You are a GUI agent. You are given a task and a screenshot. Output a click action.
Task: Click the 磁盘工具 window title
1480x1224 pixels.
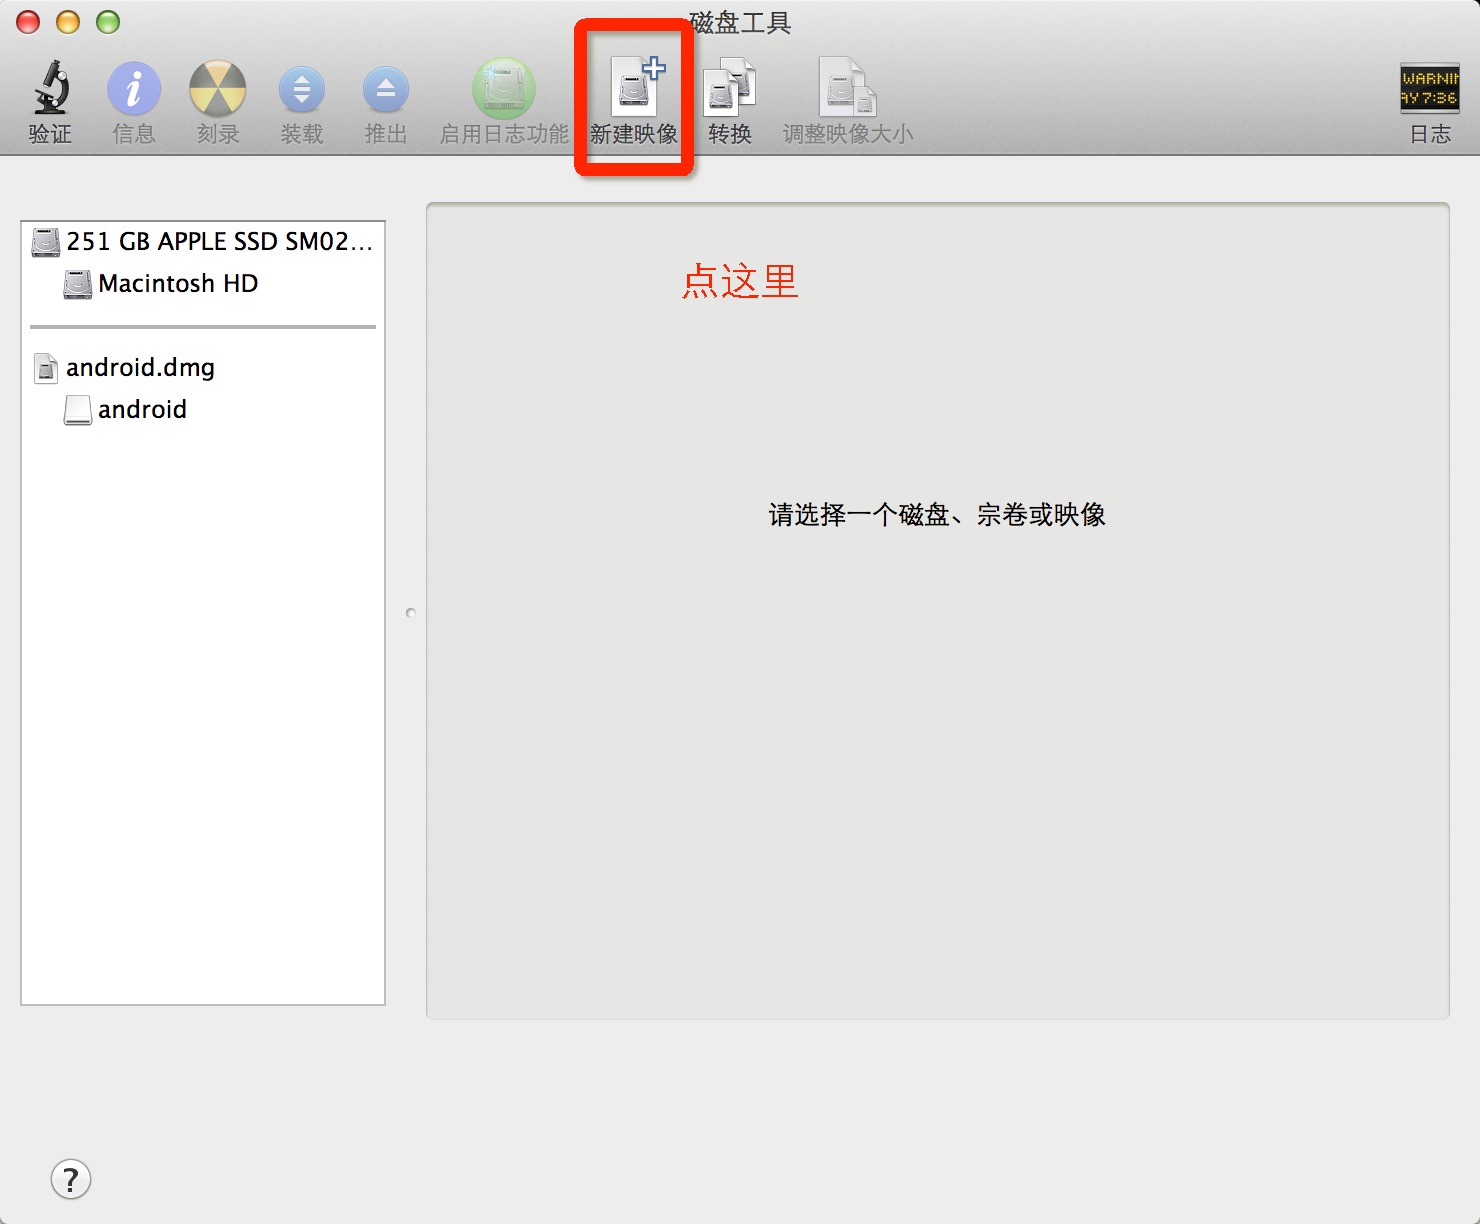[740, 22]
